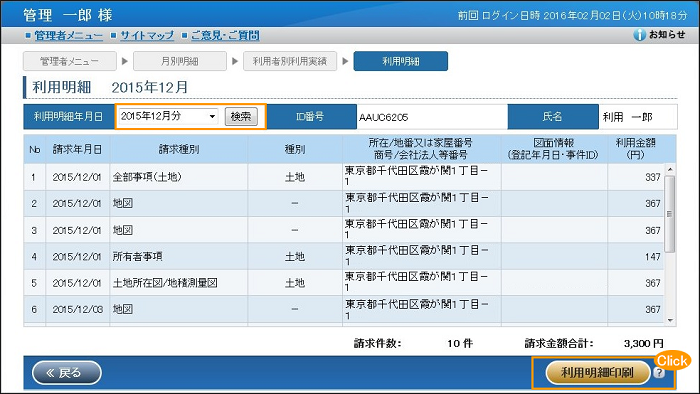The height and width of the screenshot is (394, 700).
Task: Click the ID番号 label
Action: pos(310,117)
